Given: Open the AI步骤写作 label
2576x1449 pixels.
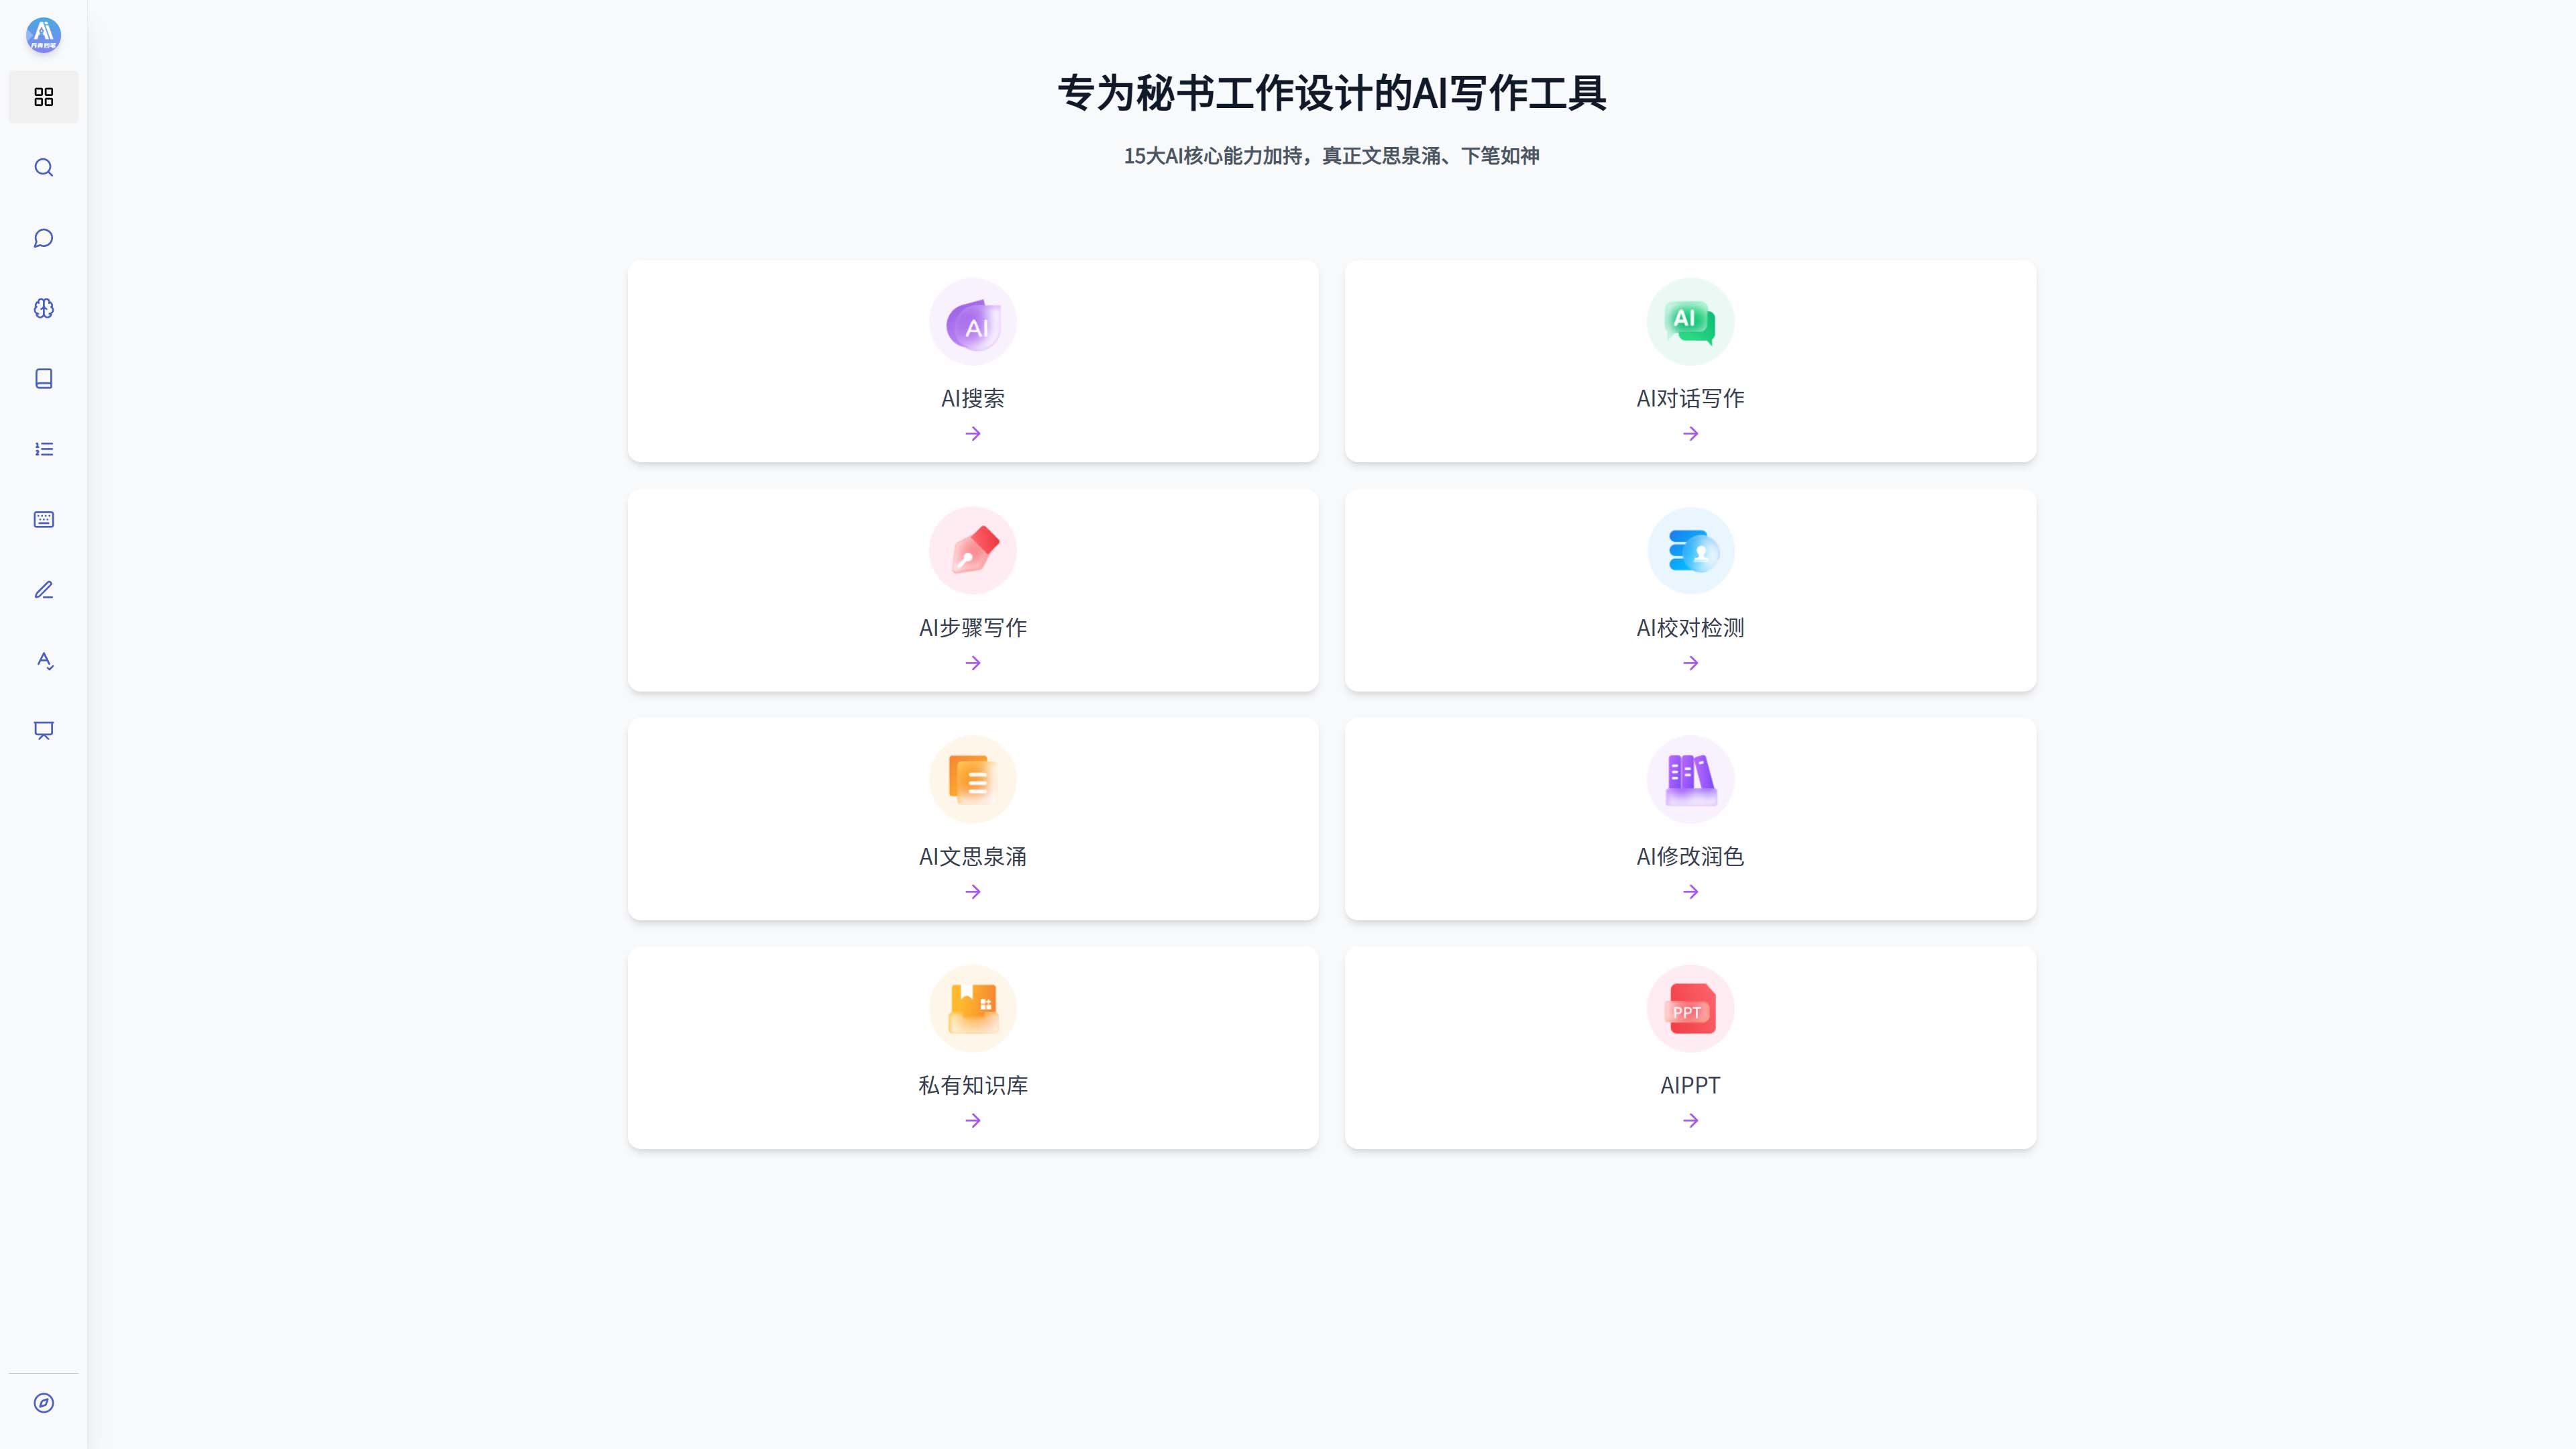Looking at the screenshot, I should (973, 628).
